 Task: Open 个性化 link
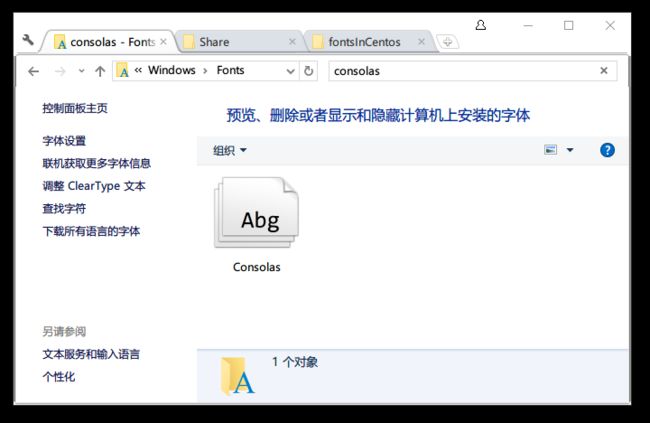(x=59, y=377)
